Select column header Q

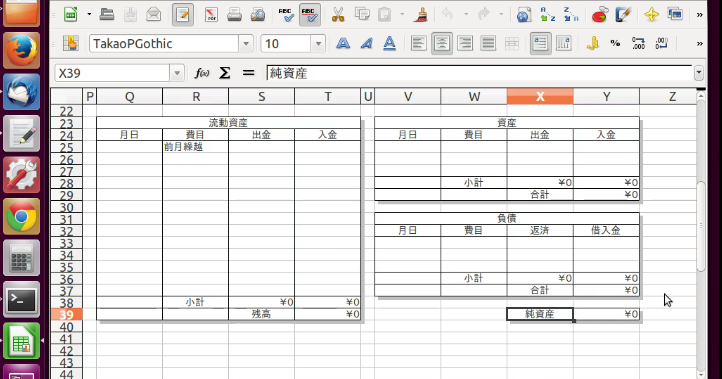[129, 97]
